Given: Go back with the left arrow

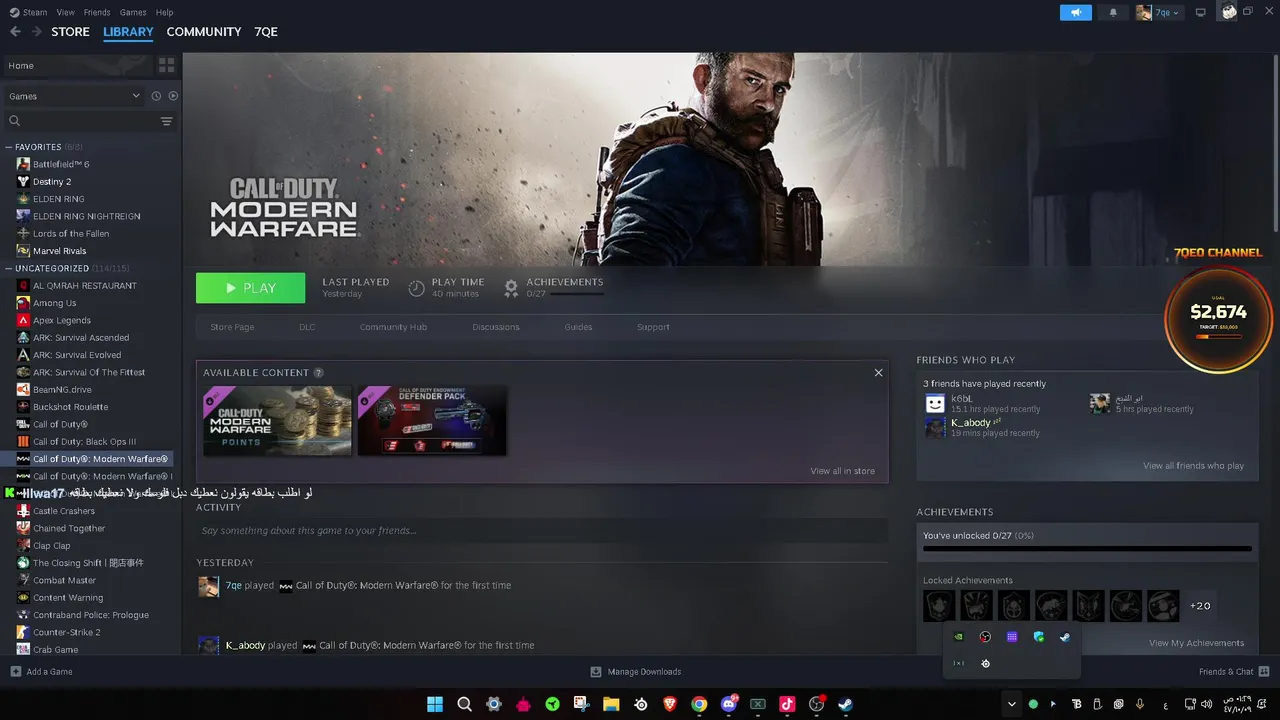Looking at the screenshot, I should [15, 32].
